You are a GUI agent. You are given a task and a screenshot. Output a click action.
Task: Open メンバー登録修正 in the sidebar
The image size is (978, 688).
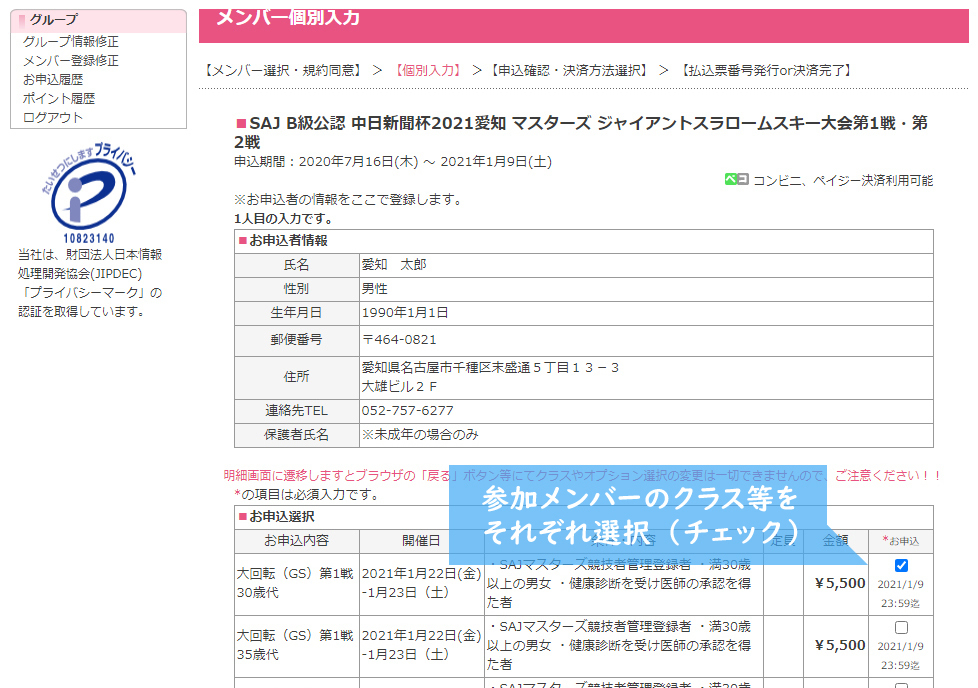tap(70, 61)
